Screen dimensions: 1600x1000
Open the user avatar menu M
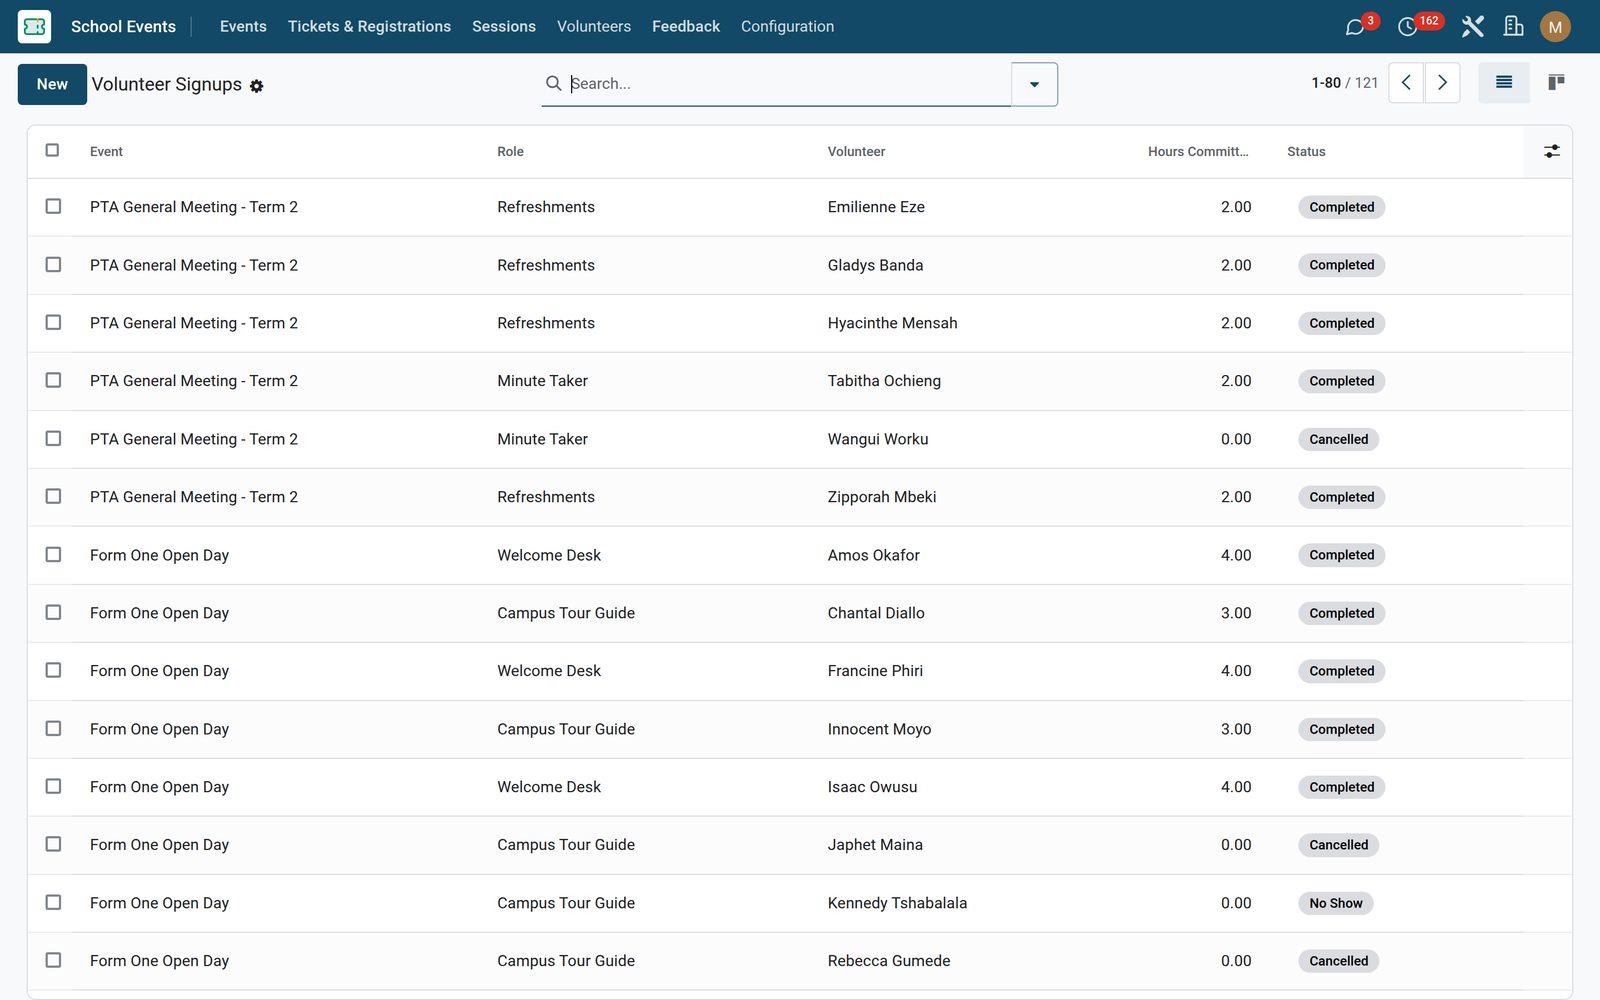(x=1555, y=27)
